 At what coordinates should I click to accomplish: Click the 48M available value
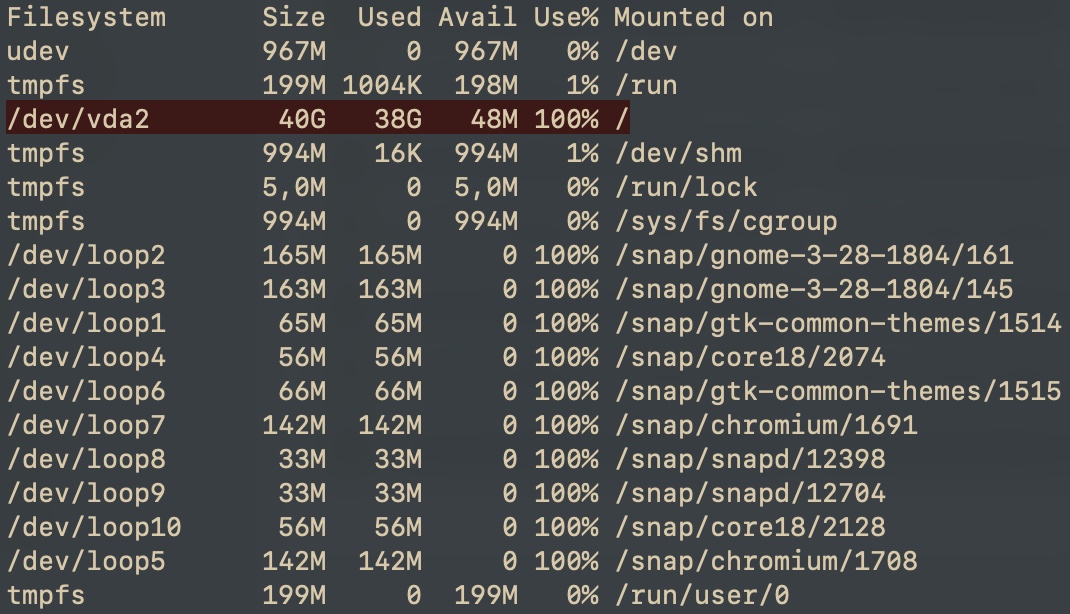tap(494, 119)
